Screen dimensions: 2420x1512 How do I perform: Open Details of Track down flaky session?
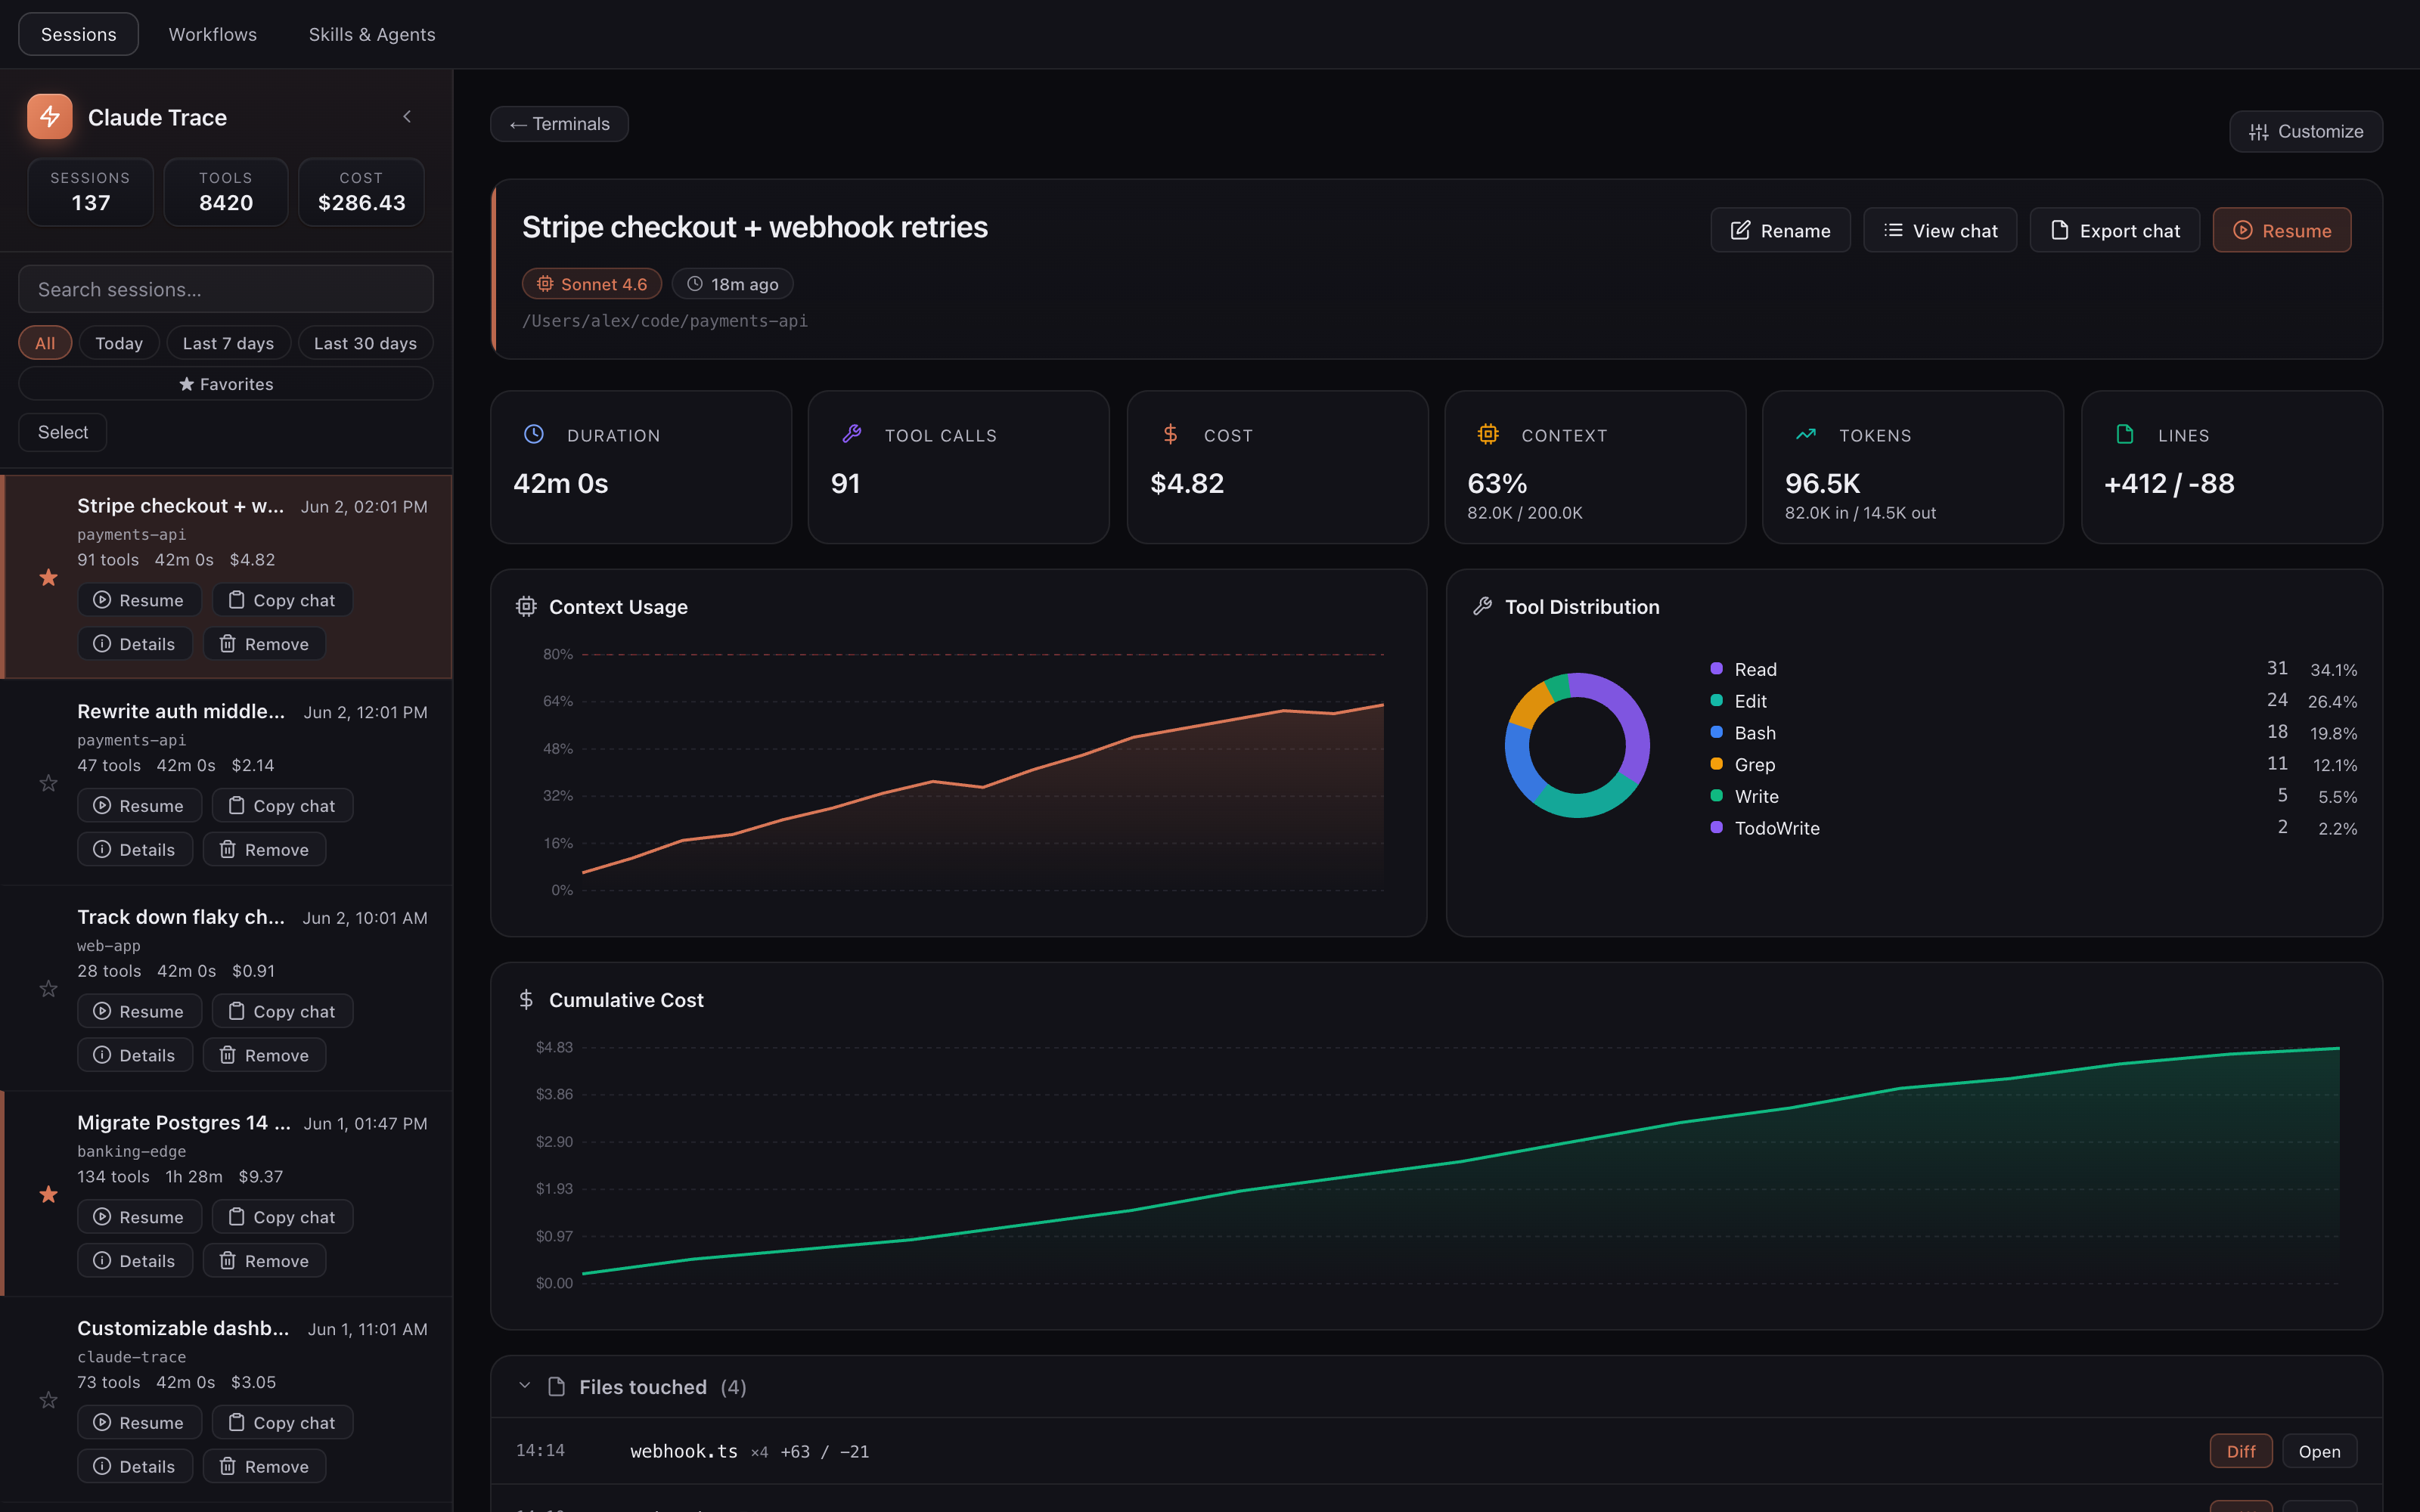134,1055
